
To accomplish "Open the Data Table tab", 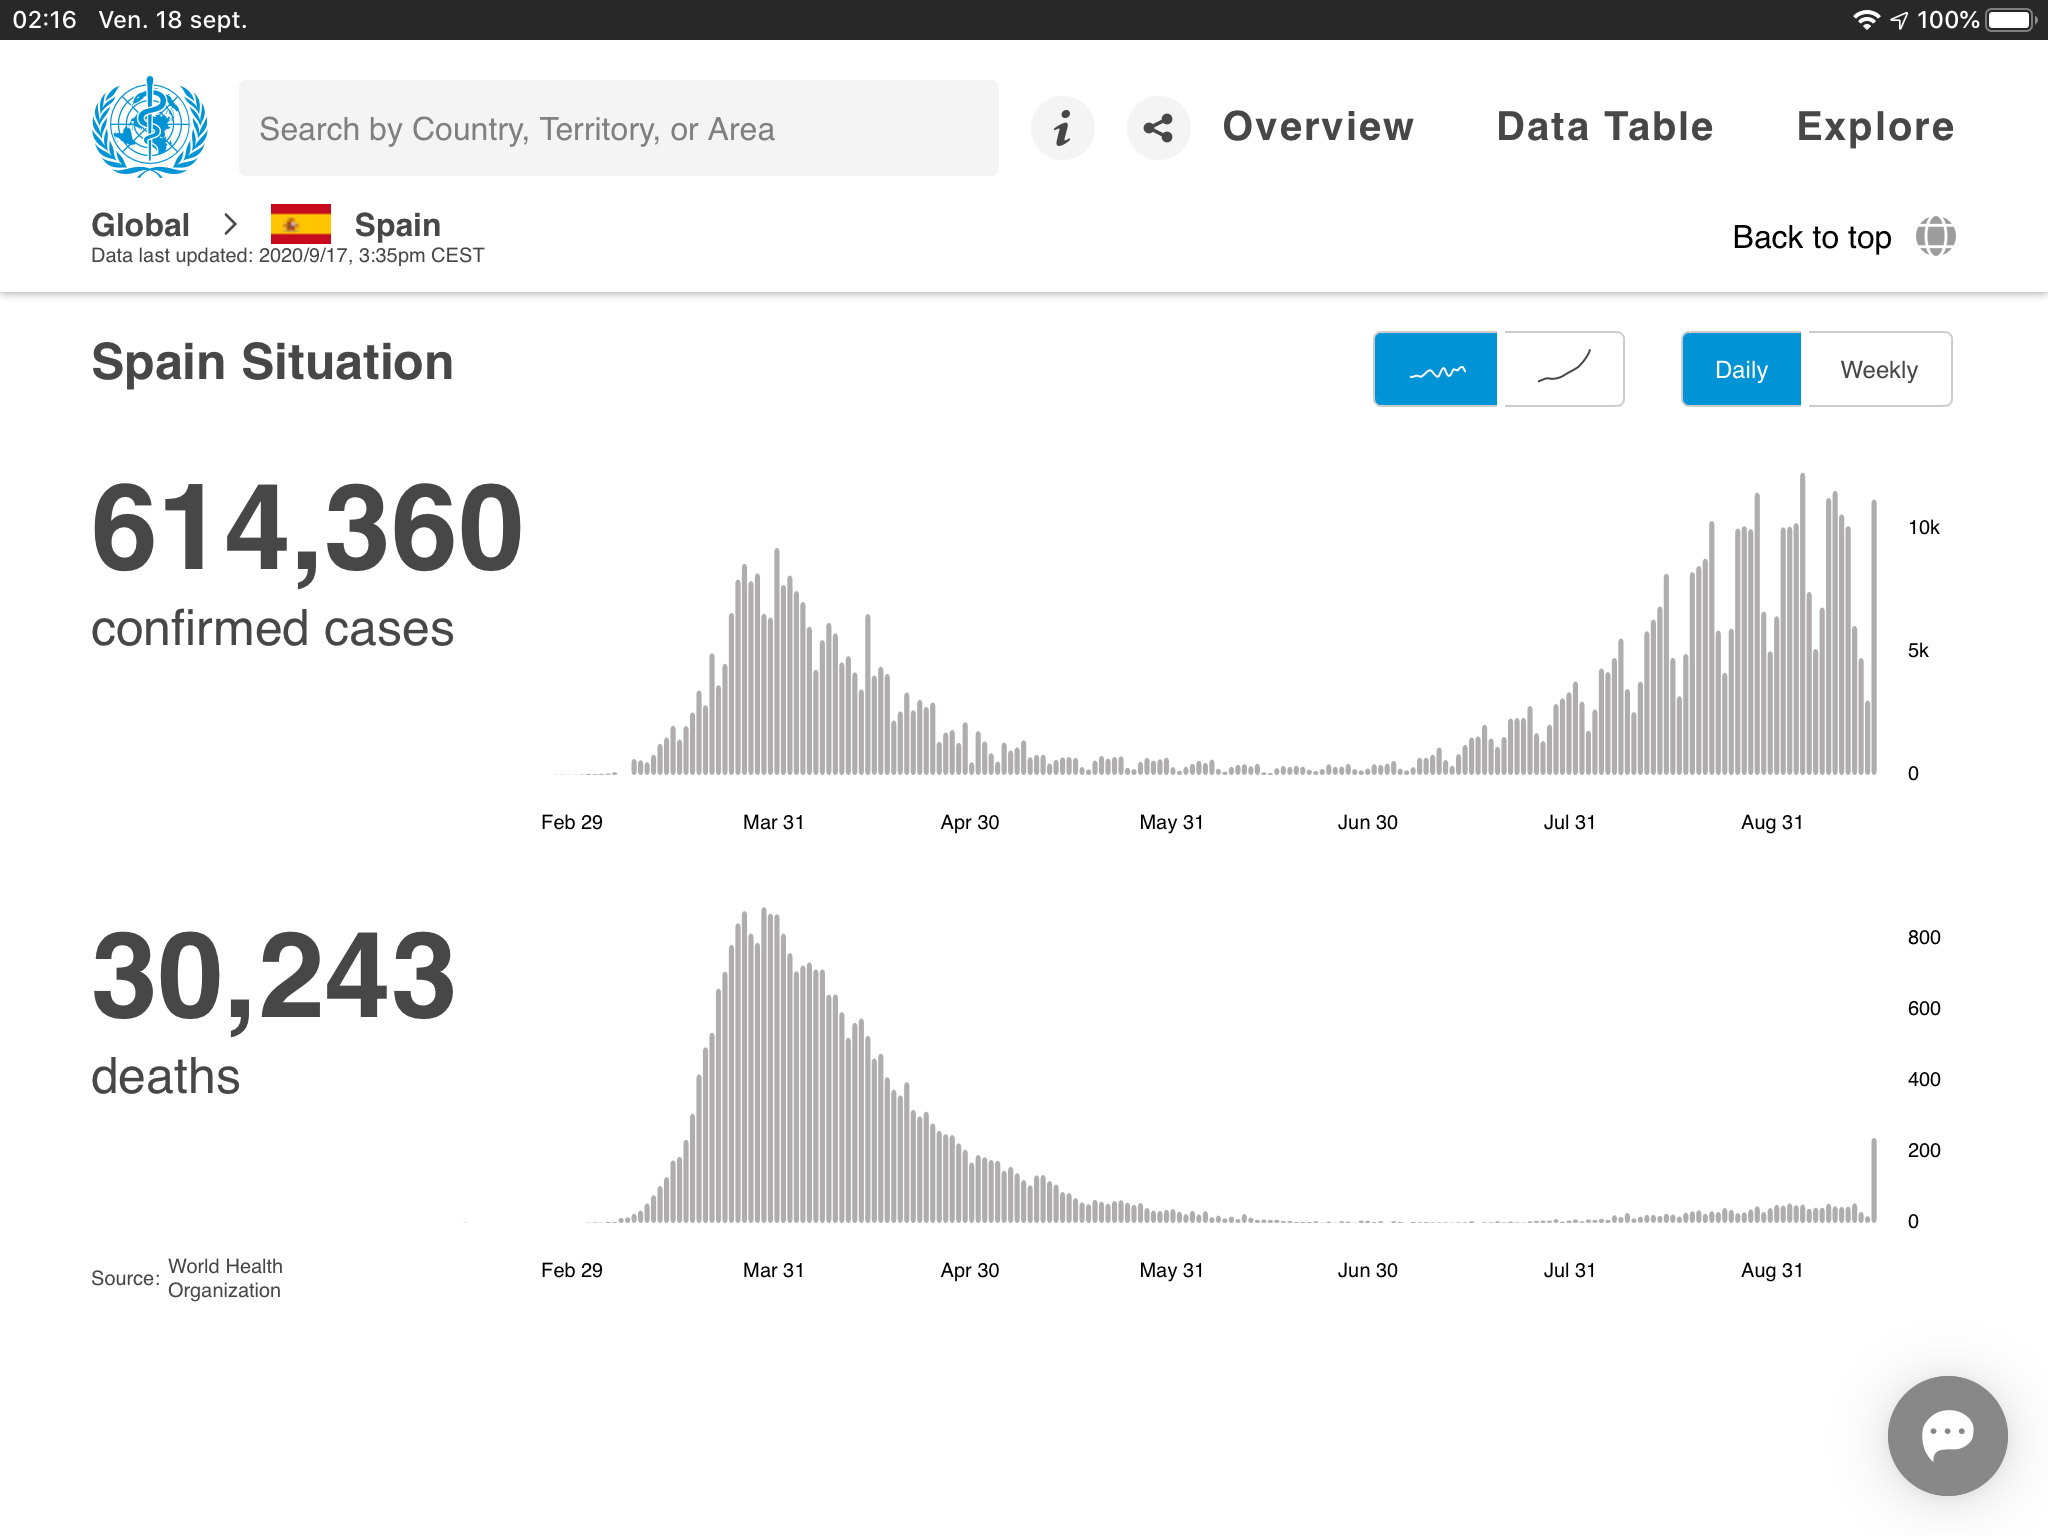I will pyautogui.click(x=1605, y=127).
